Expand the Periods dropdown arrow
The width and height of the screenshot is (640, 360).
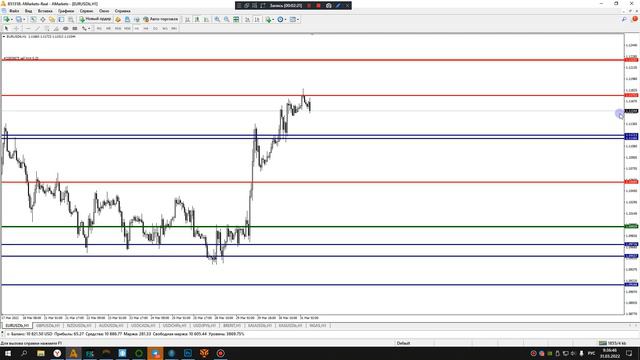(285, 19)
